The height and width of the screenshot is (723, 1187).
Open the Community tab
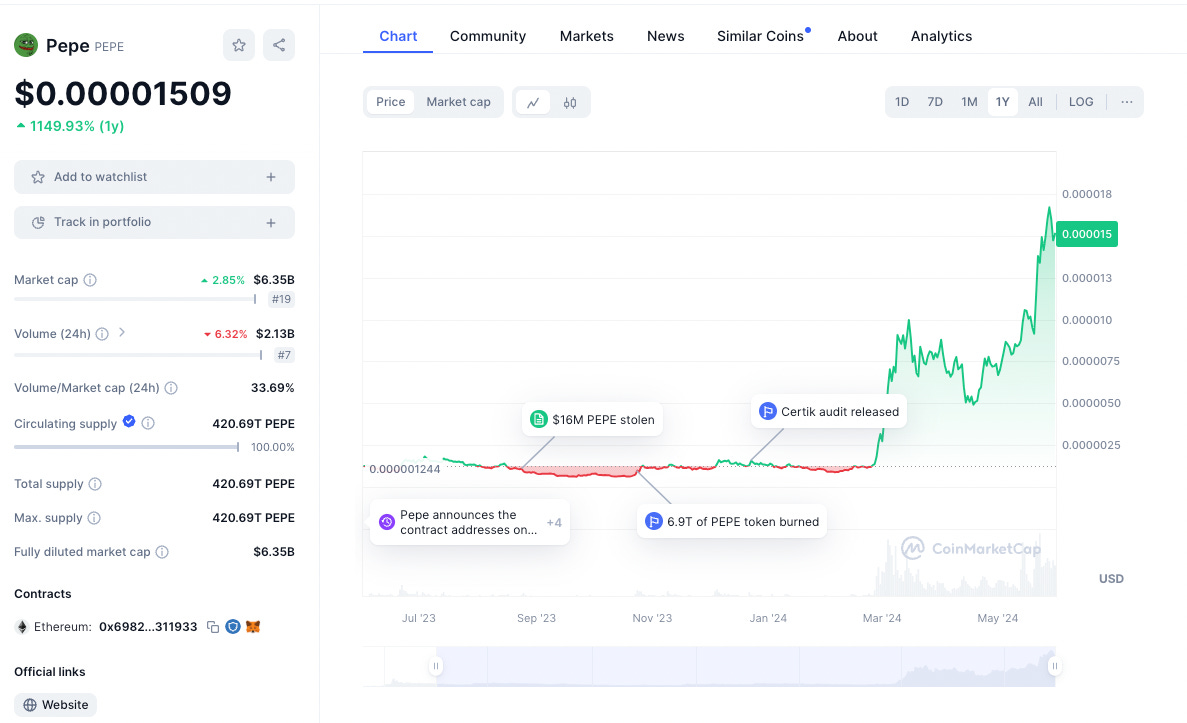point(488,36)
